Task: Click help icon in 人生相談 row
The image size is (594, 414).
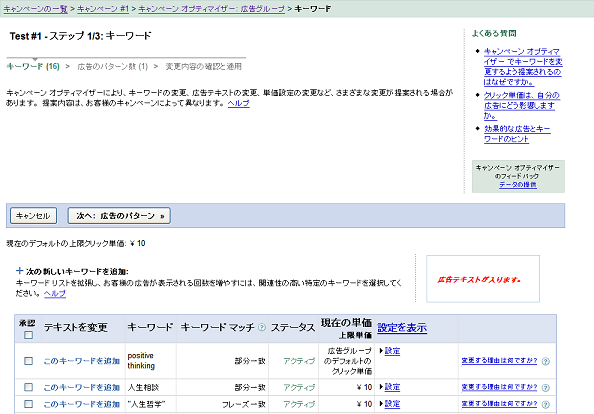Action: (546, 388)
